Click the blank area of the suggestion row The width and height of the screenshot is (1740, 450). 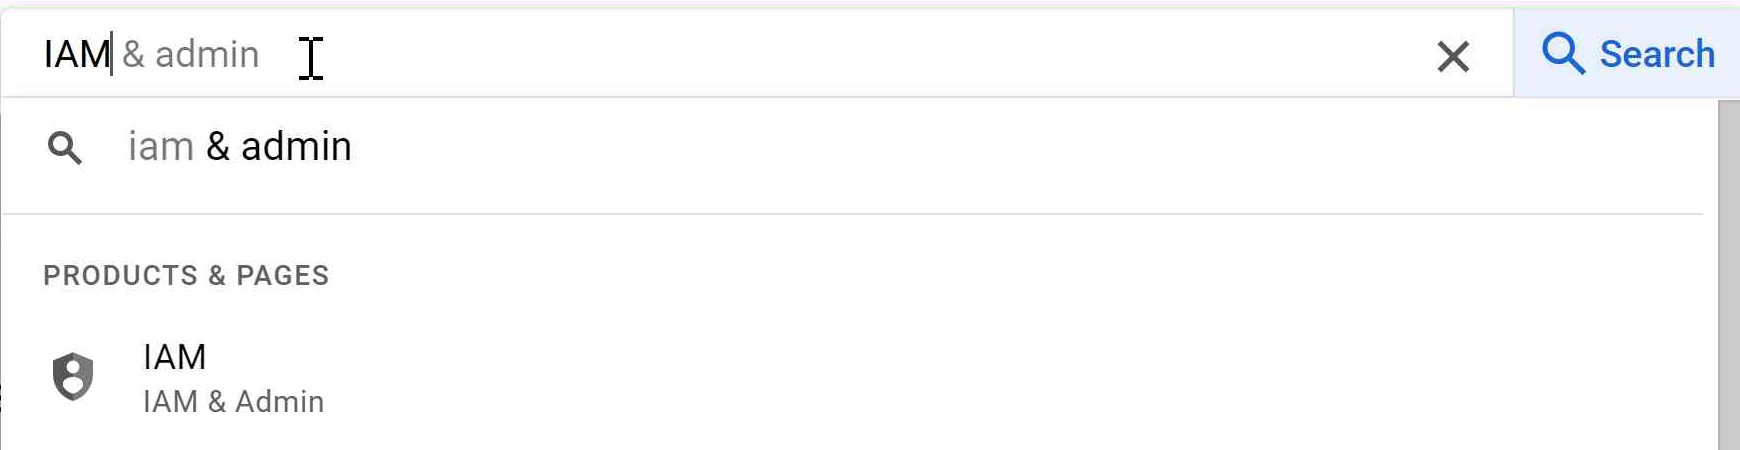[x=900, y=148]
